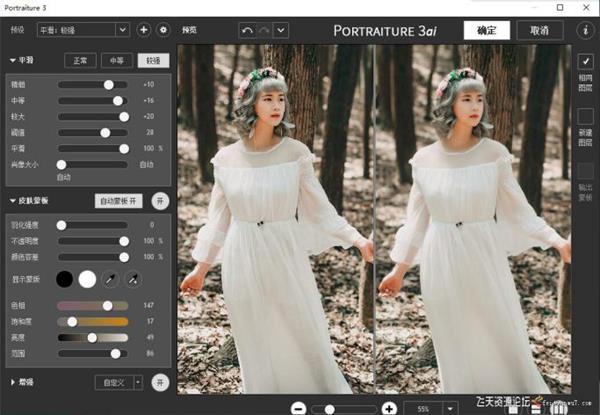
Task: Click the zoom in plus icon
Action: [x=389, y=408]
